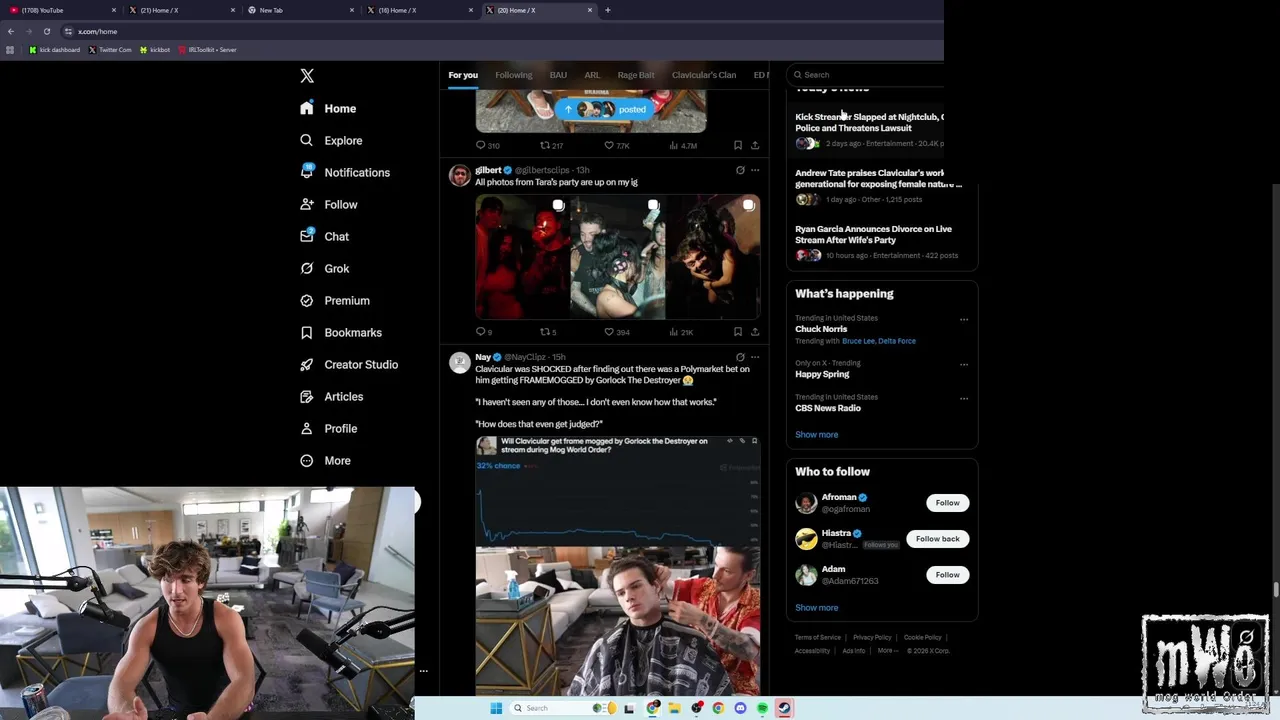Follow Adam in Who to follow
This screenshot has width=1280, height=720.
click(947, 575)
